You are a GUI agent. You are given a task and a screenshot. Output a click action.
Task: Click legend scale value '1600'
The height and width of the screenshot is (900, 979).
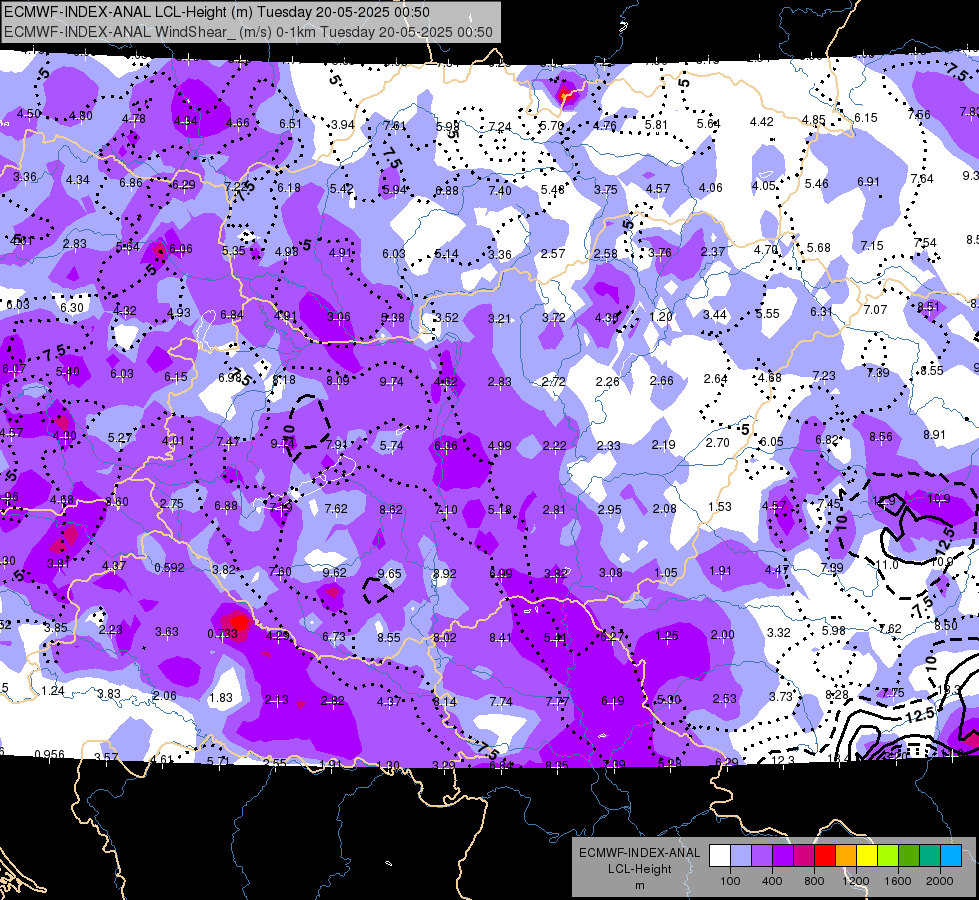tap(897, 881)
